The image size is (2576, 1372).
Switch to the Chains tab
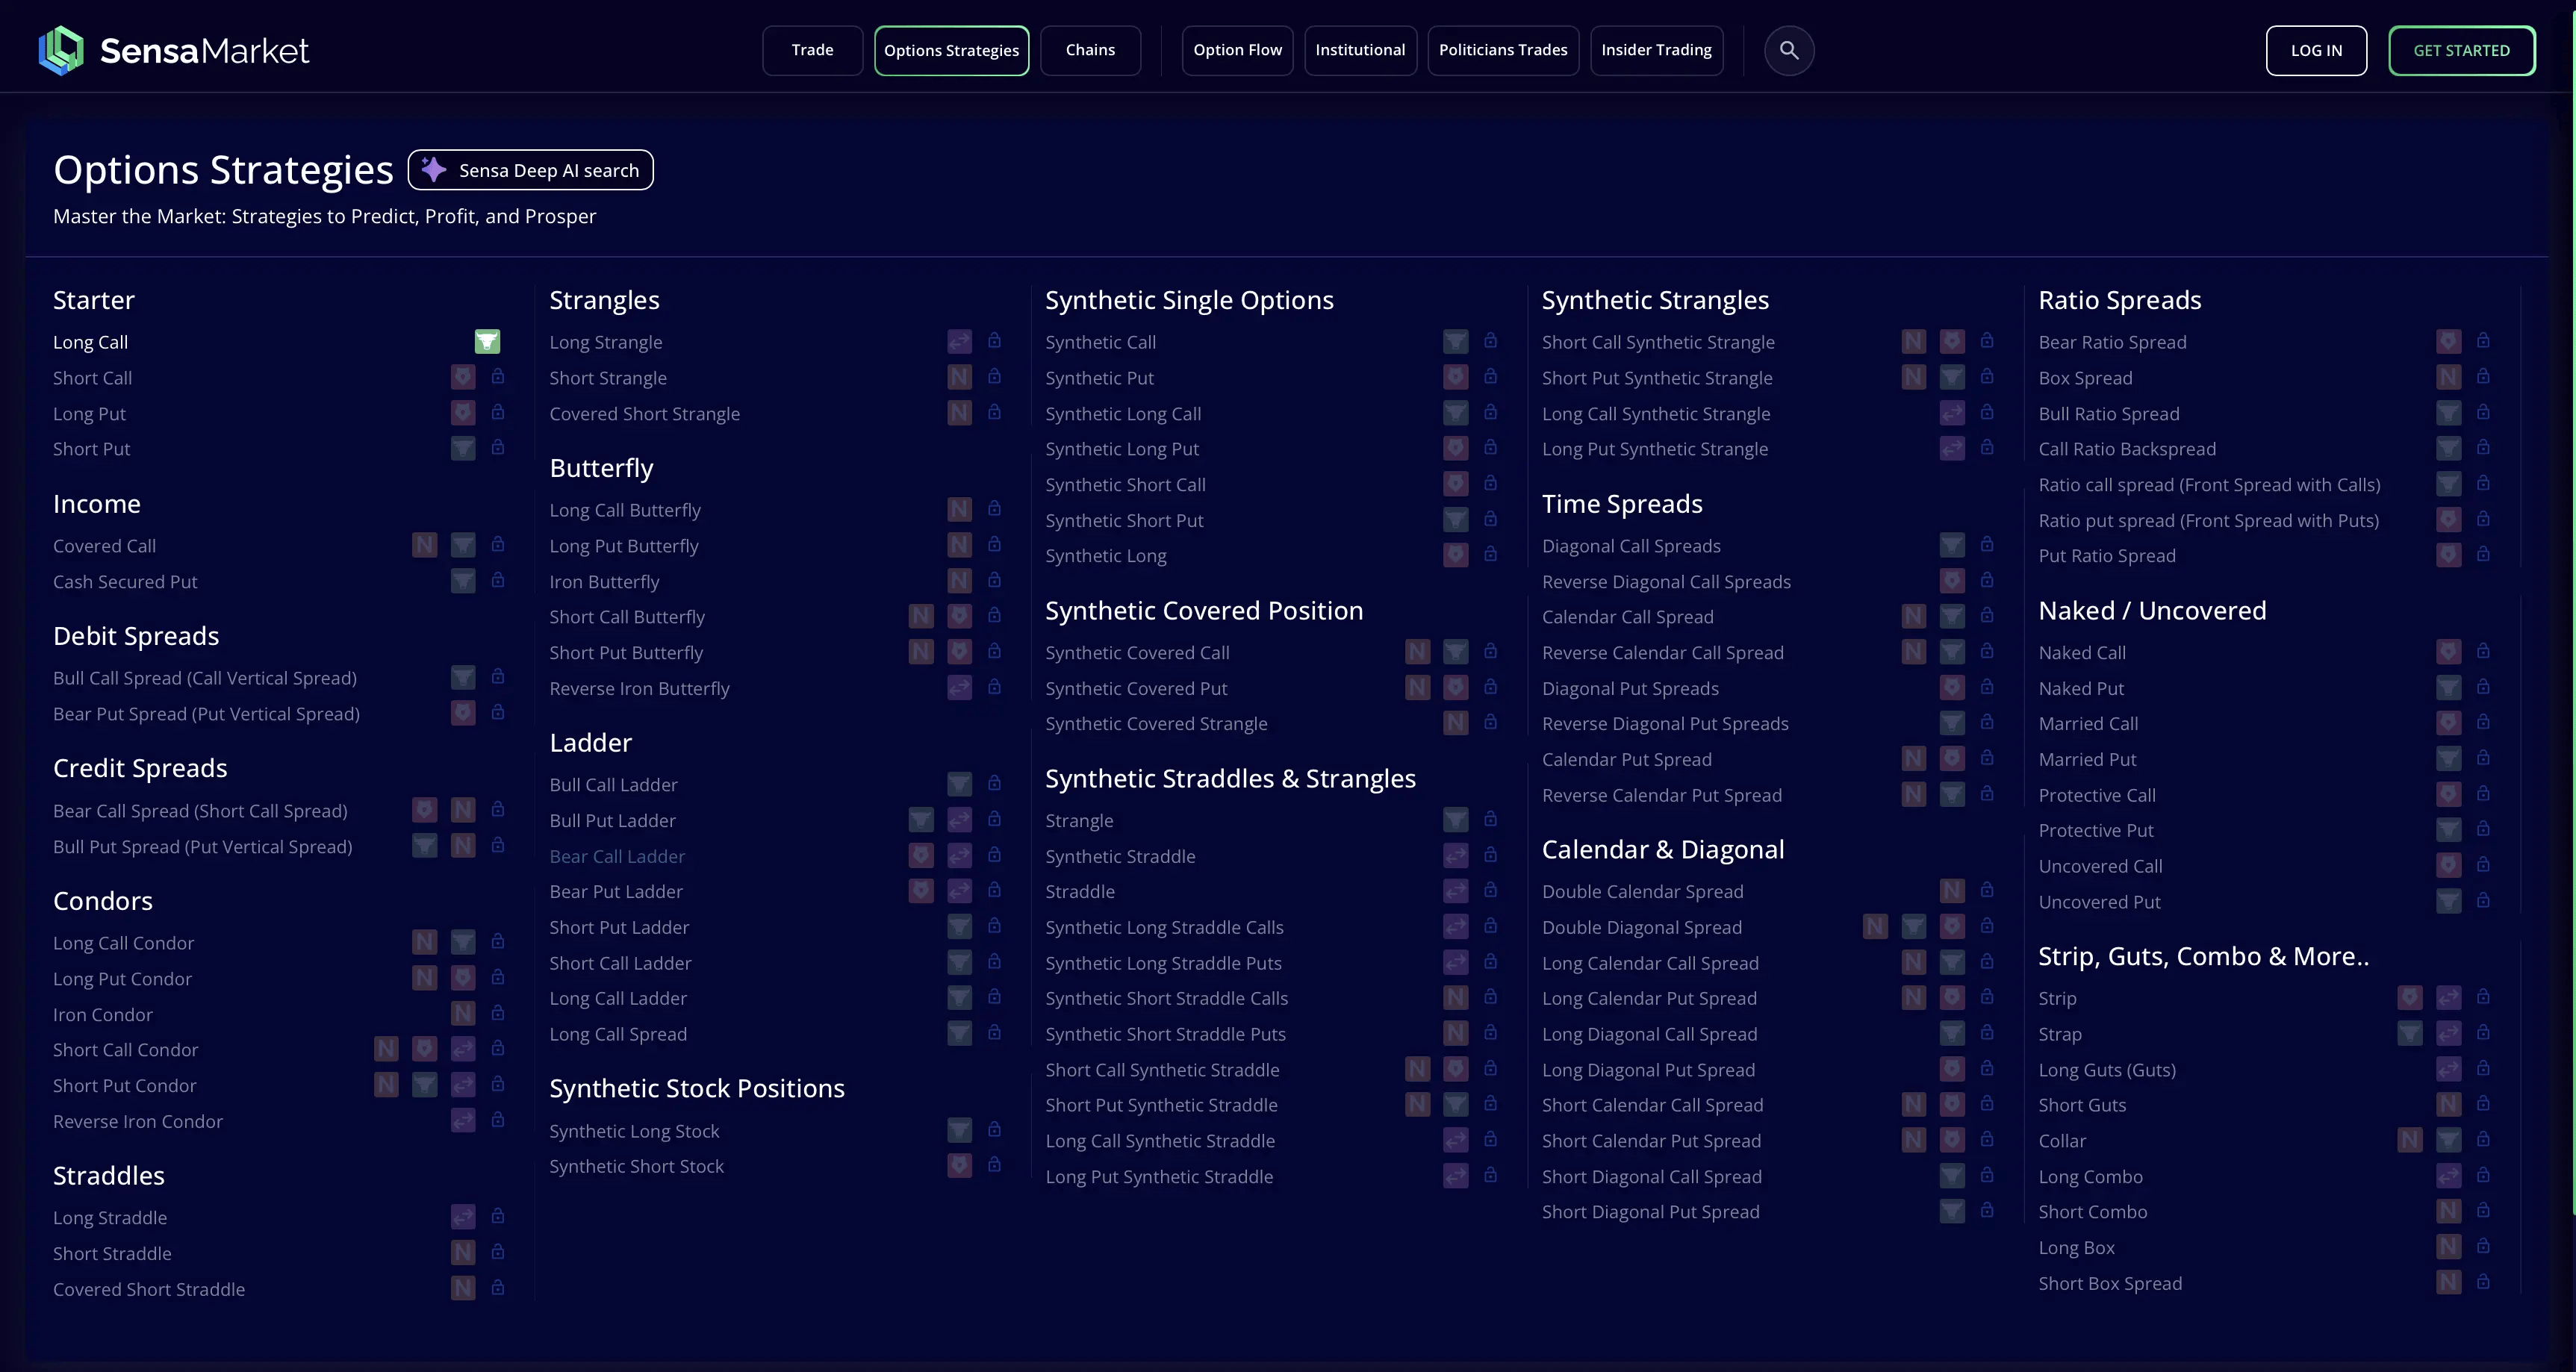coord(1090,50)
